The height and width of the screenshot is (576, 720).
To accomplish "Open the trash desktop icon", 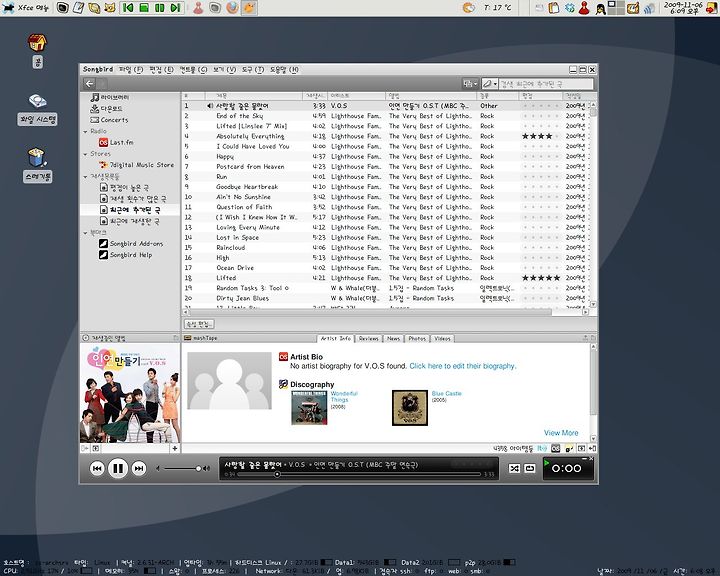I will click(x=38, y=164).
